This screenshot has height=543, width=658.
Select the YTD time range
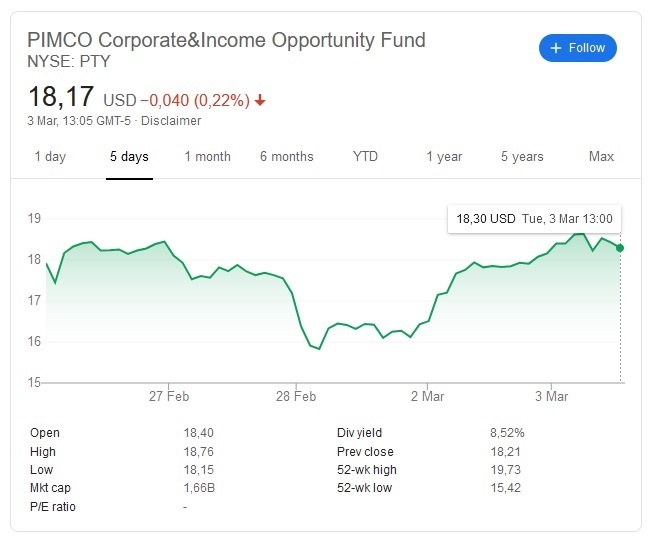pos(366,157)
